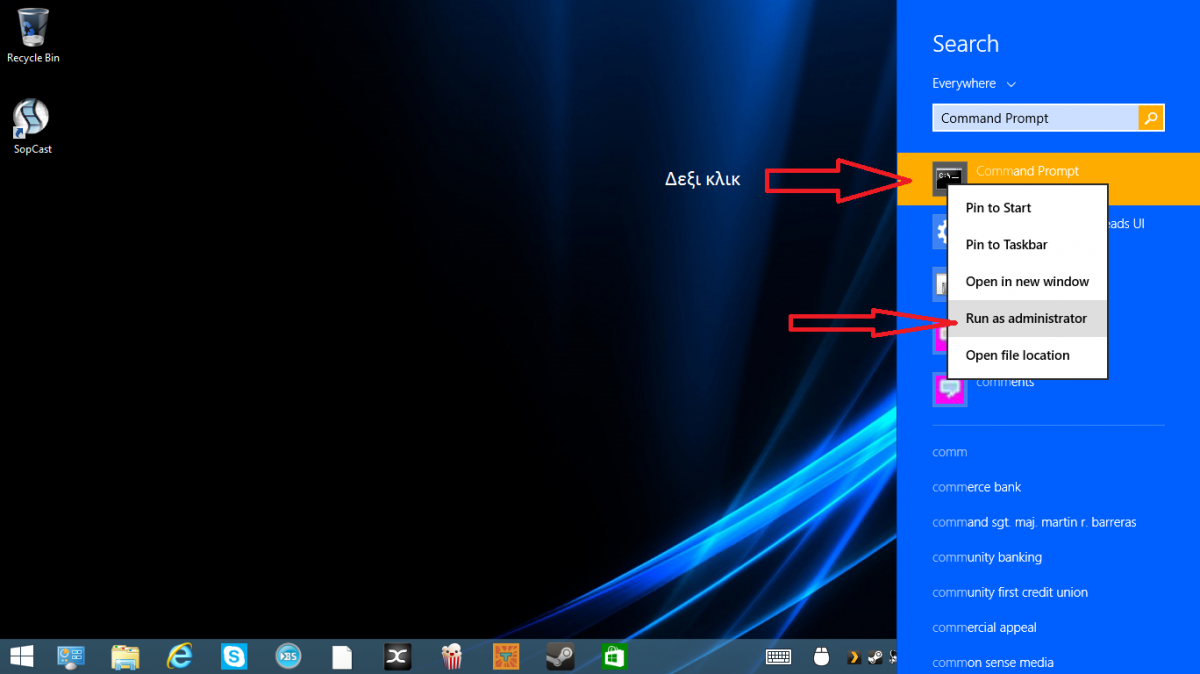Screen dimensions: 1200x674
Task: Launch Steam from the taskbar
Action: (x=560, y=657)
